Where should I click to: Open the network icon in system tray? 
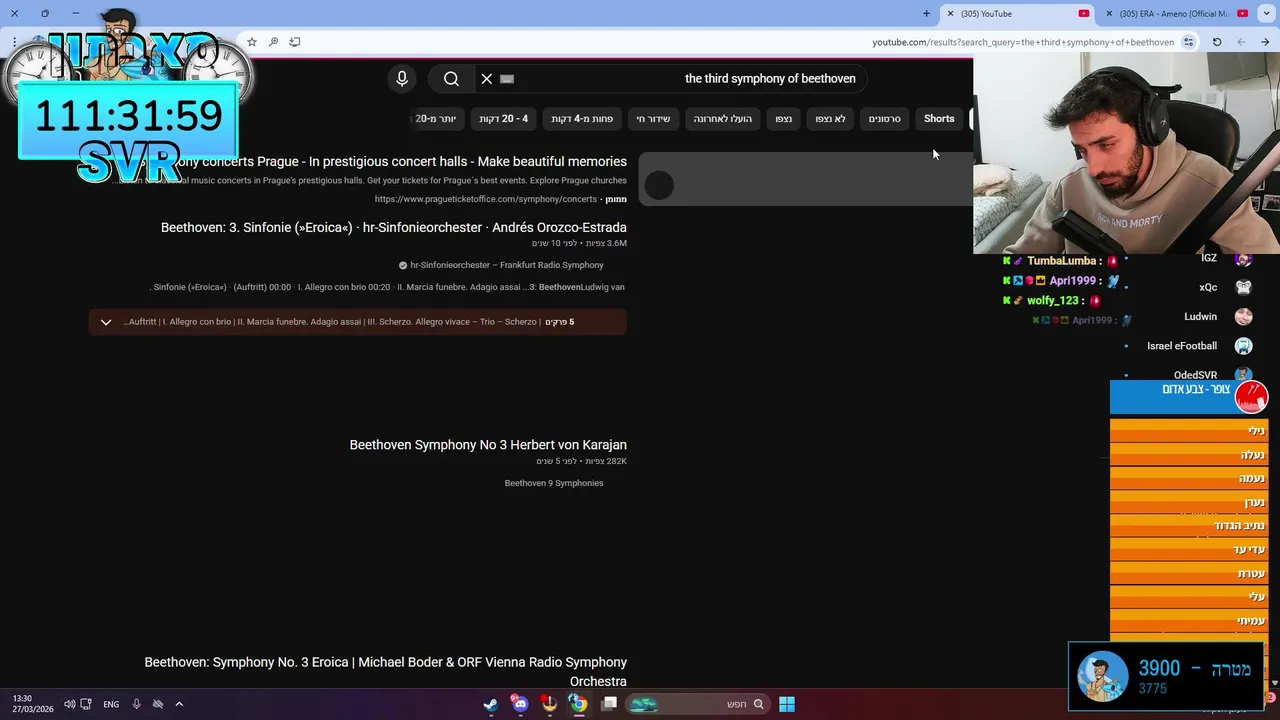(x=86, y=704)
